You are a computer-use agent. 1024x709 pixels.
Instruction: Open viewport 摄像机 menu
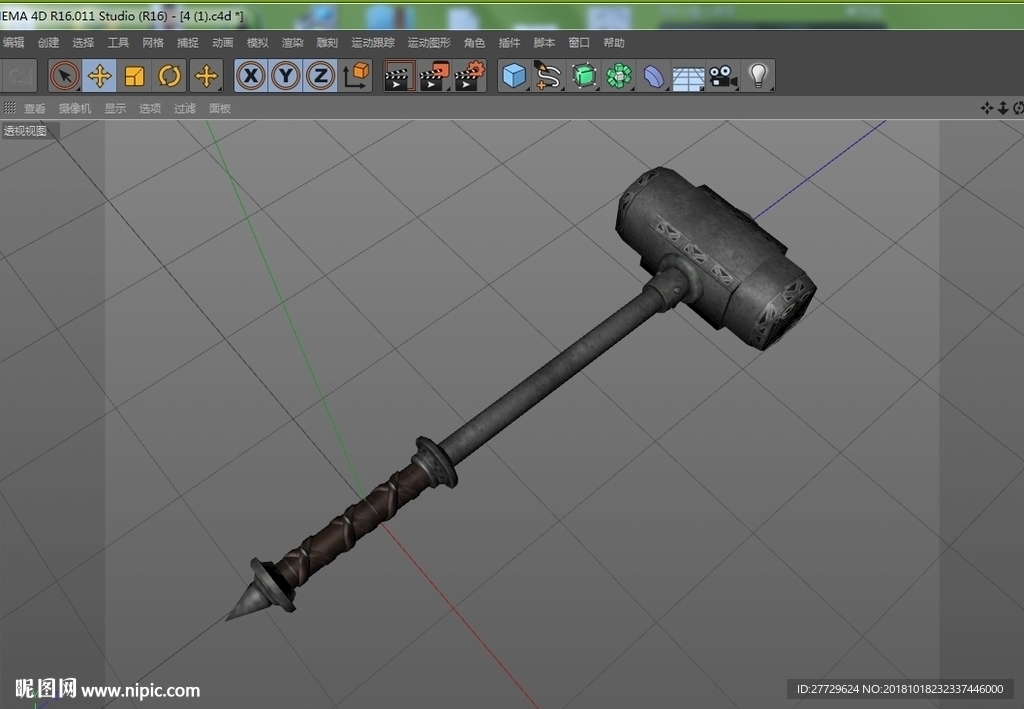point(74,108)
